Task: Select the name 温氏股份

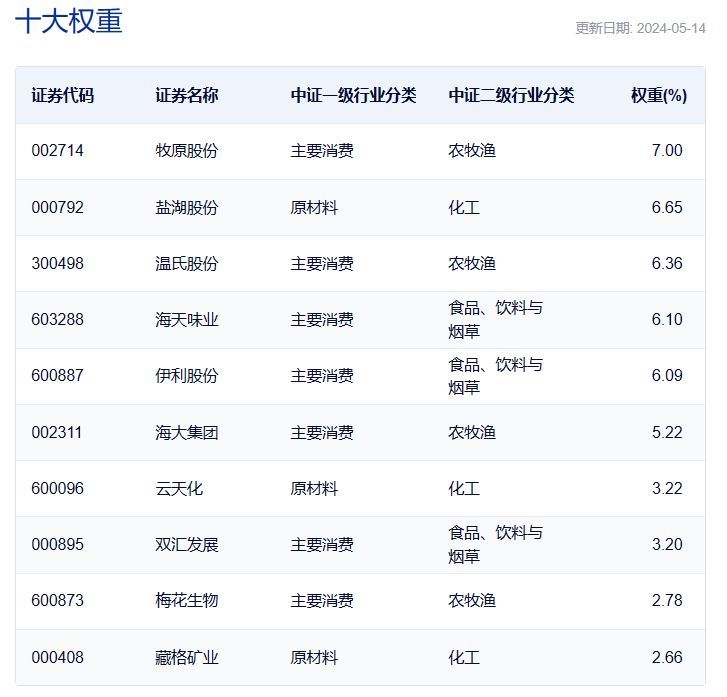Action: coord(186,263)
